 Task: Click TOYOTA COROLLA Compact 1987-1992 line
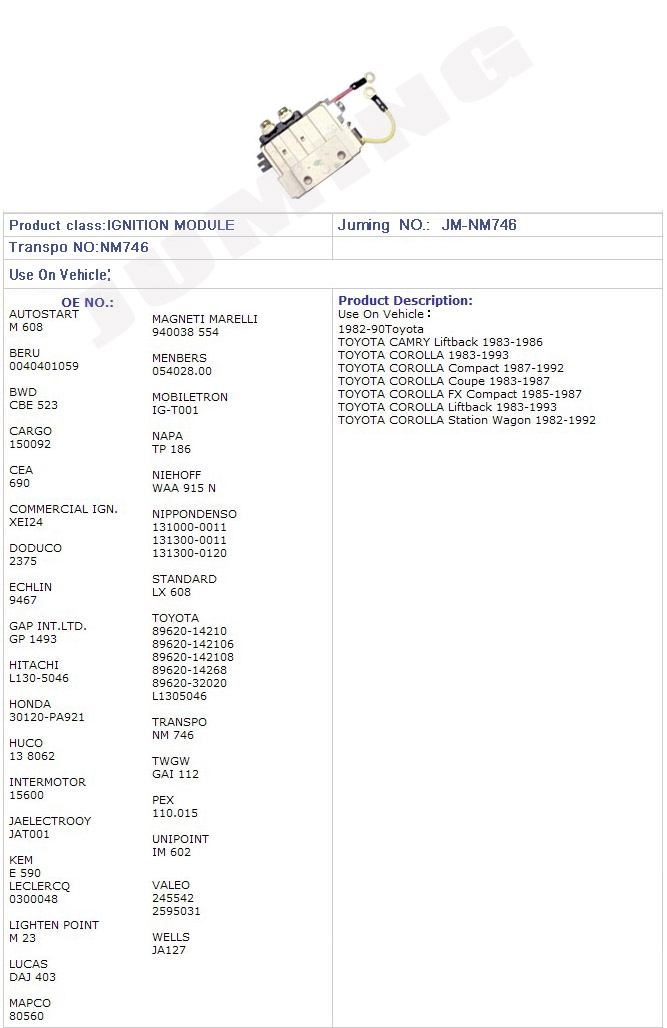tap(451, 368)
